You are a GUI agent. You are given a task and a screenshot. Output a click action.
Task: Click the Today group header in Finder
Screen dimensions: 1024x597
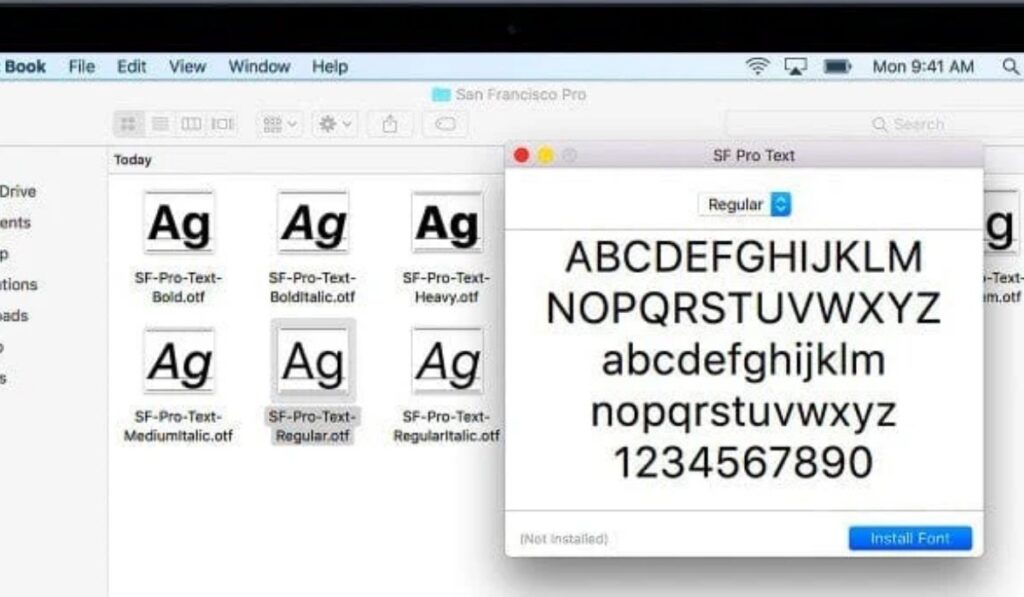click(133, 160)
